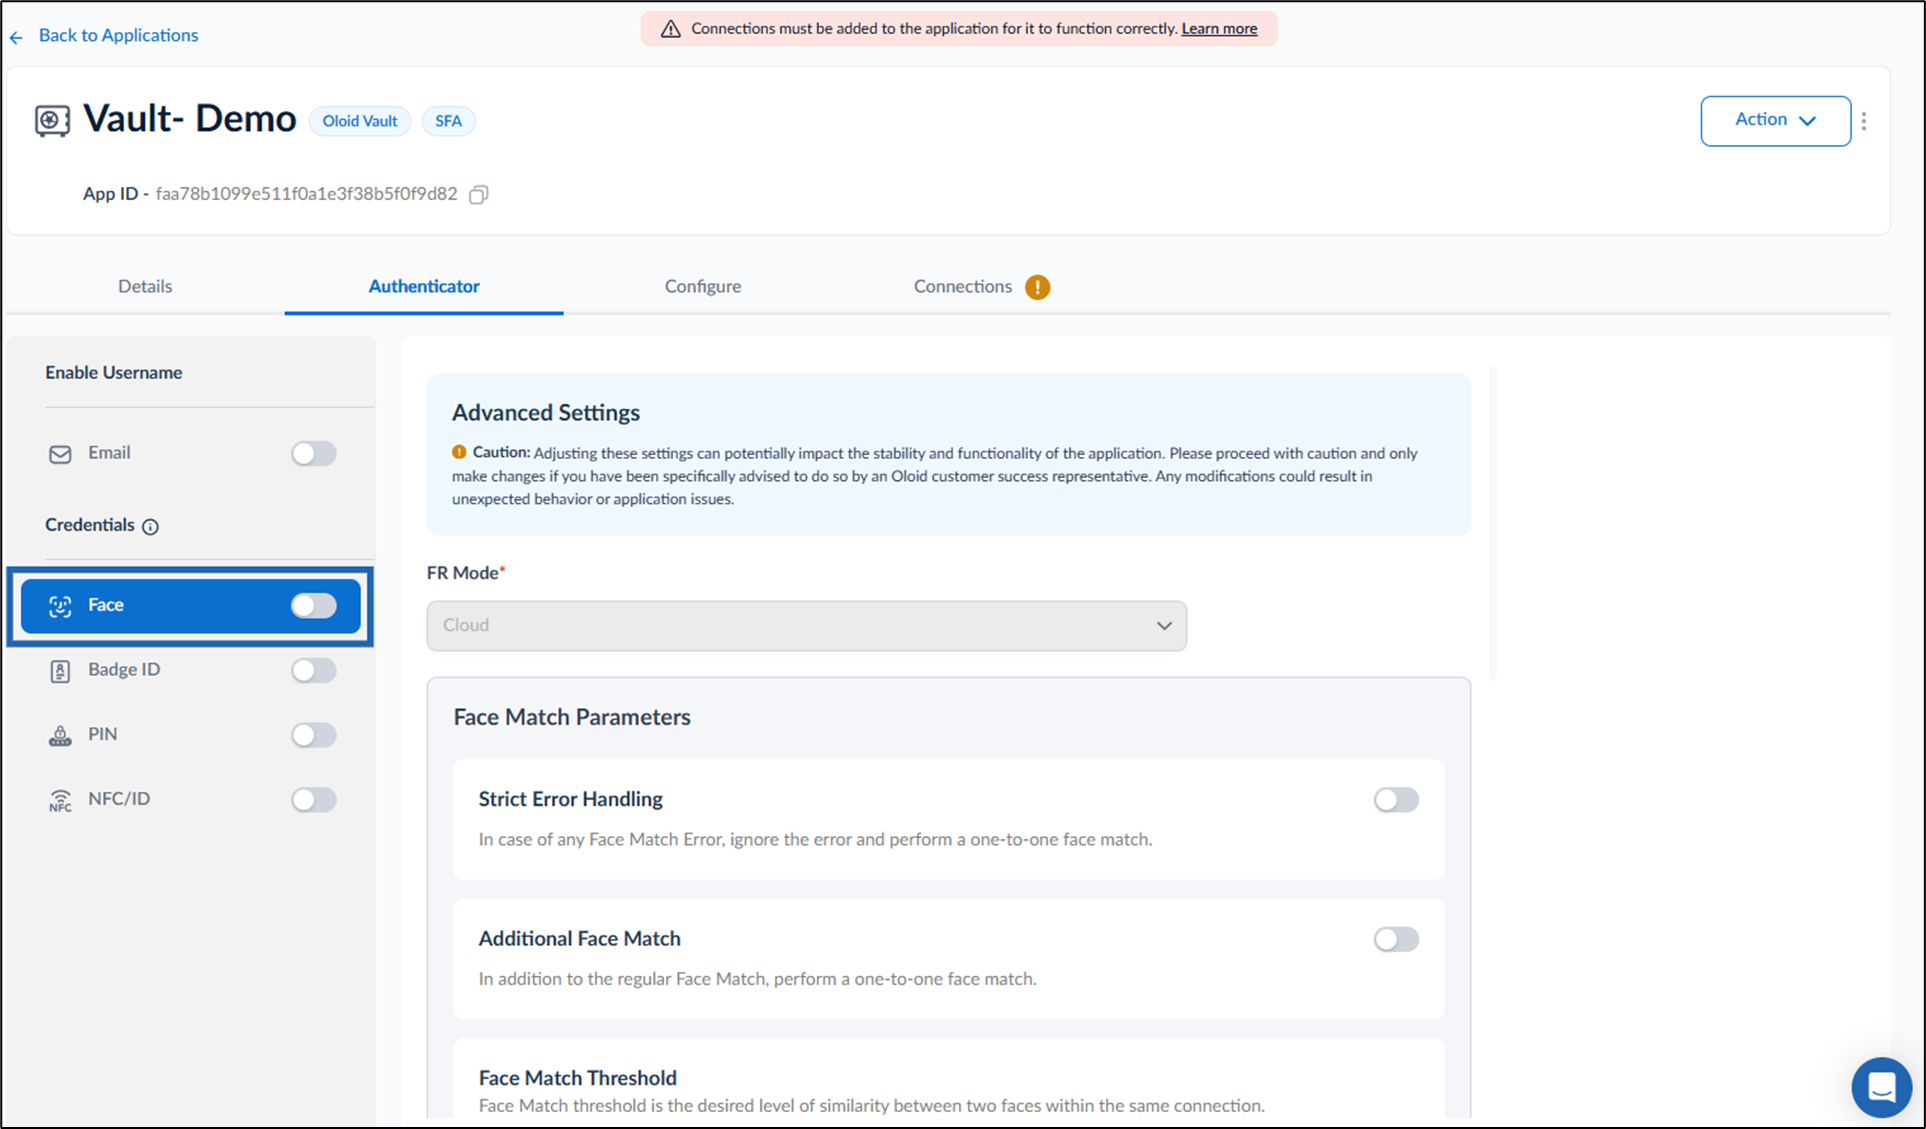Open the three-dot more options menu
The width and height of the screenshot is (1926, 1129).
click(1864, 121)
